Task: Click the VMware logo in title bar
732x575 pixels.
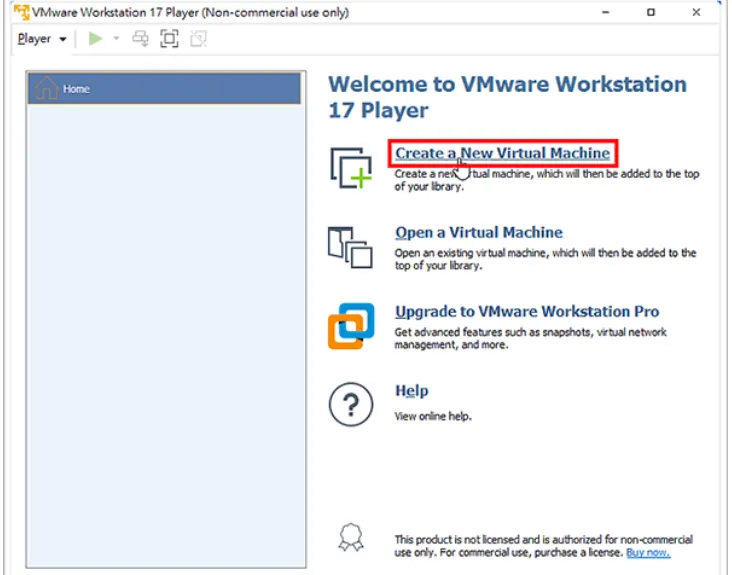Action: (21, 12)
